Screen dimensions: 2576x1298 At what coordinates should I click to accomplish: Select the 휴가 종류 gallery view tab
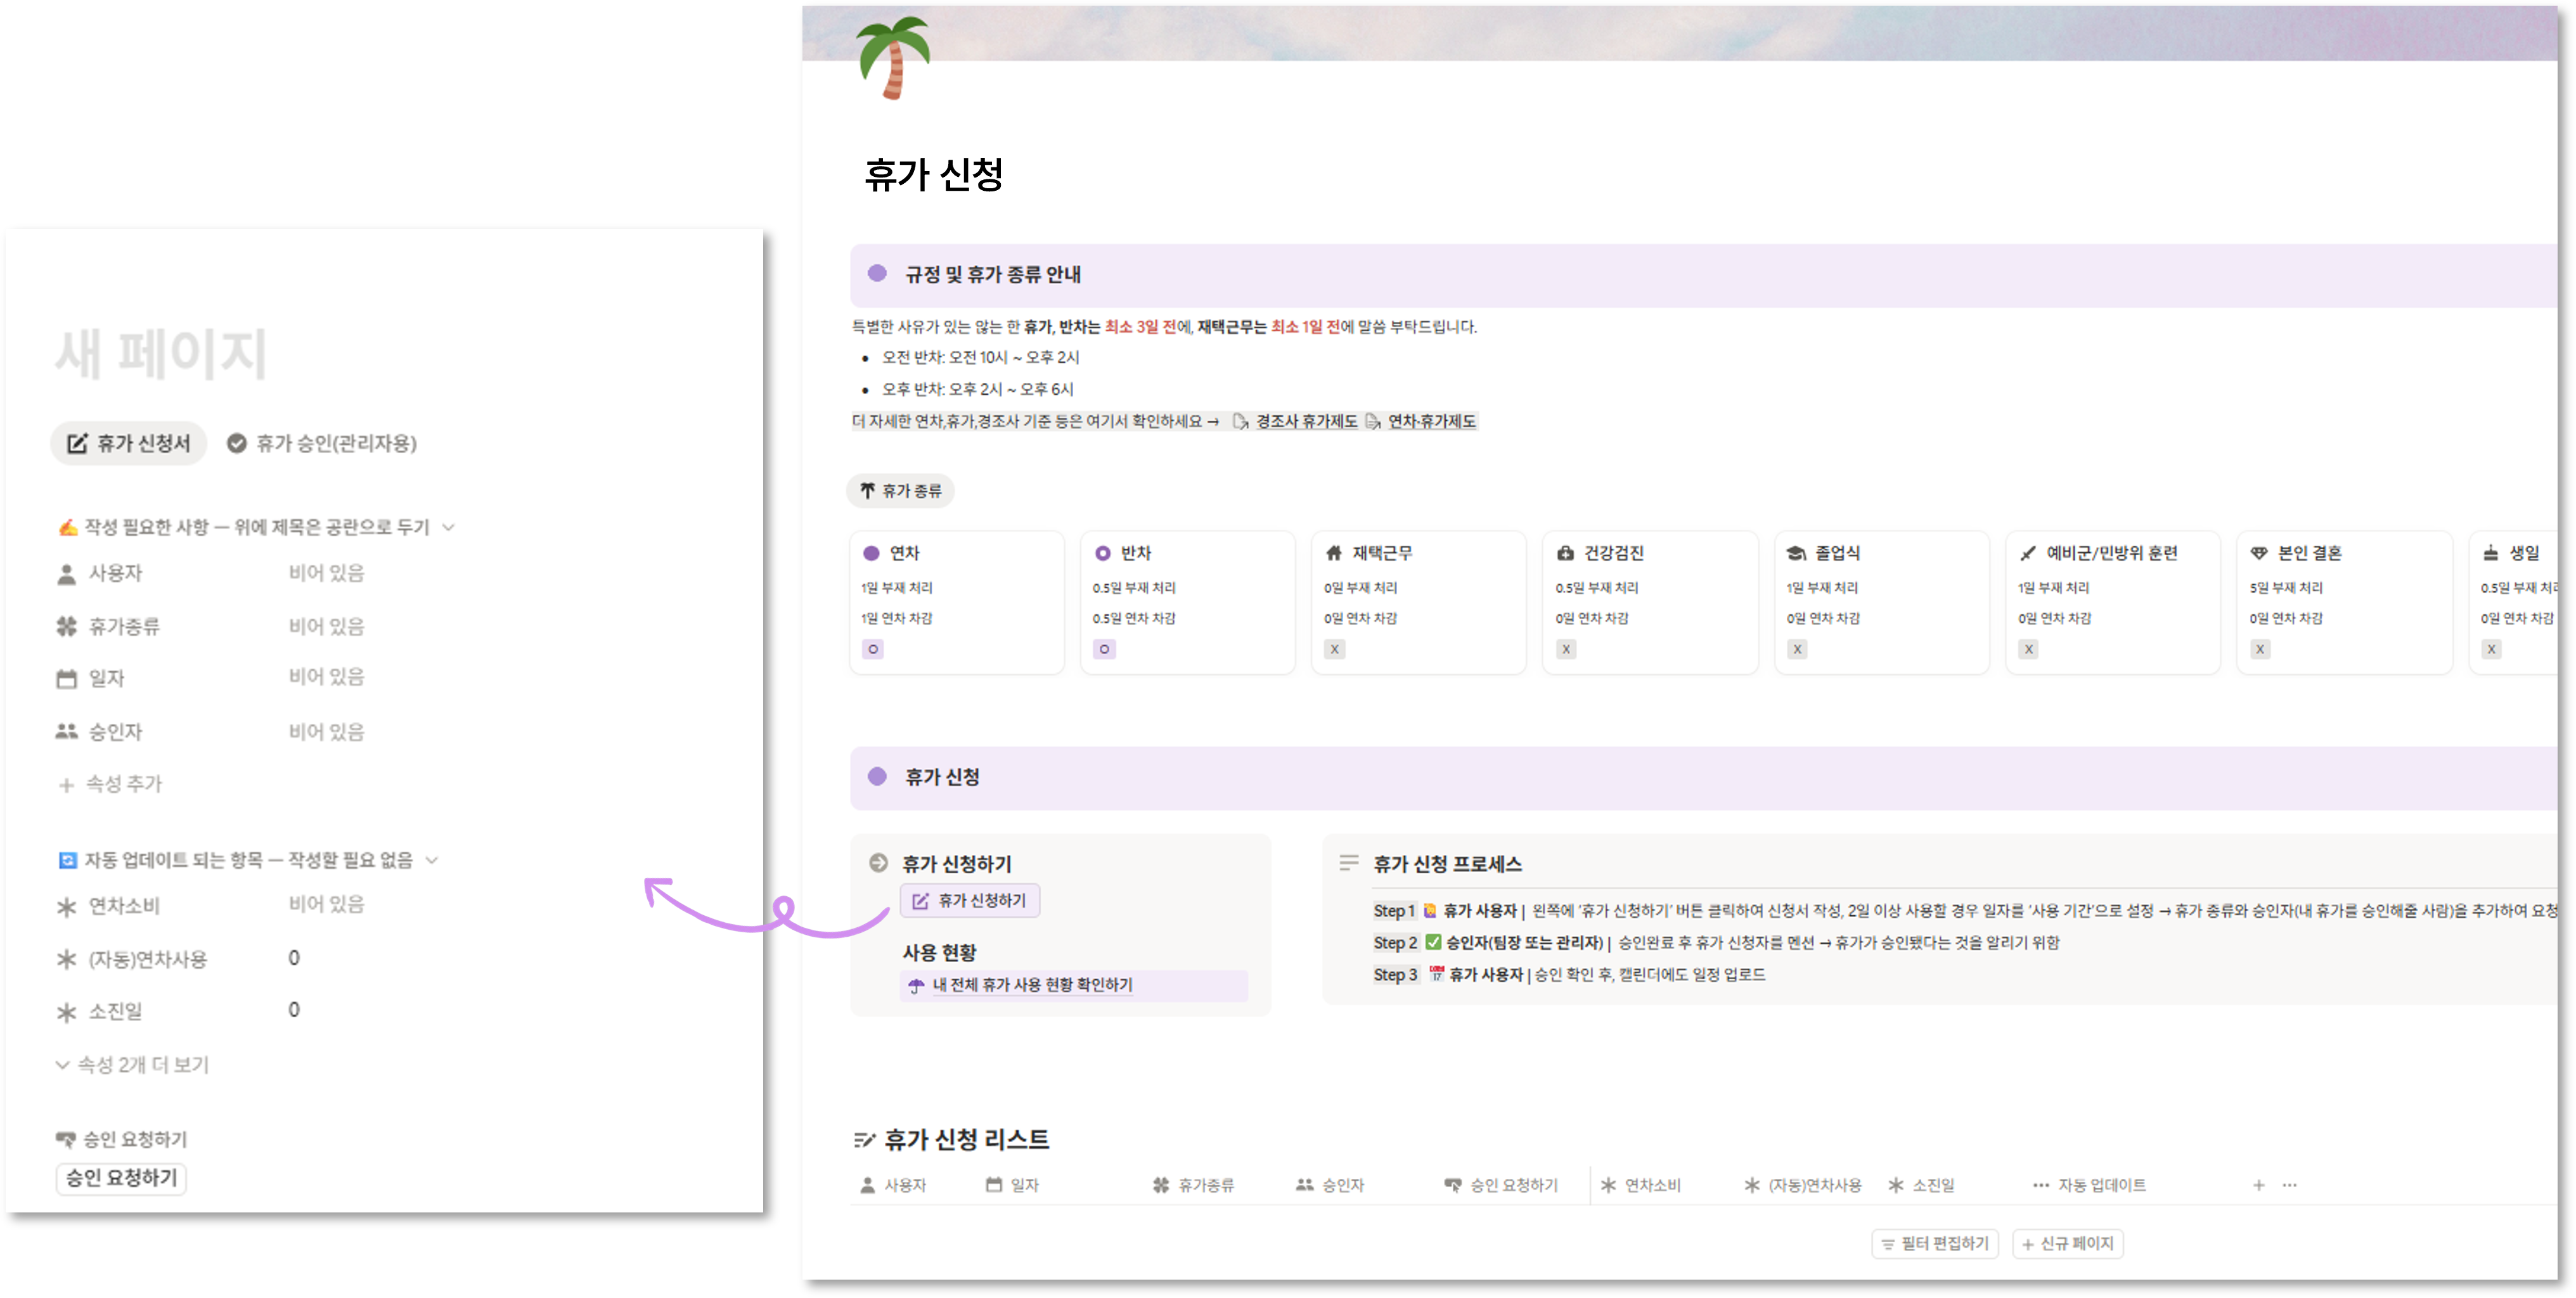[x=901, y=491]
